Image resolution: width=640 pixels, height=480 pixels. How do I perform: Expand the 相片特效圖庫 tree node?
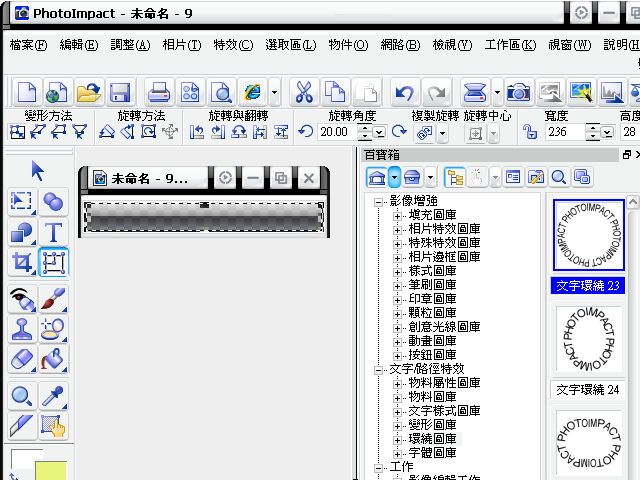pyautogui.click(x=397, y=230)
